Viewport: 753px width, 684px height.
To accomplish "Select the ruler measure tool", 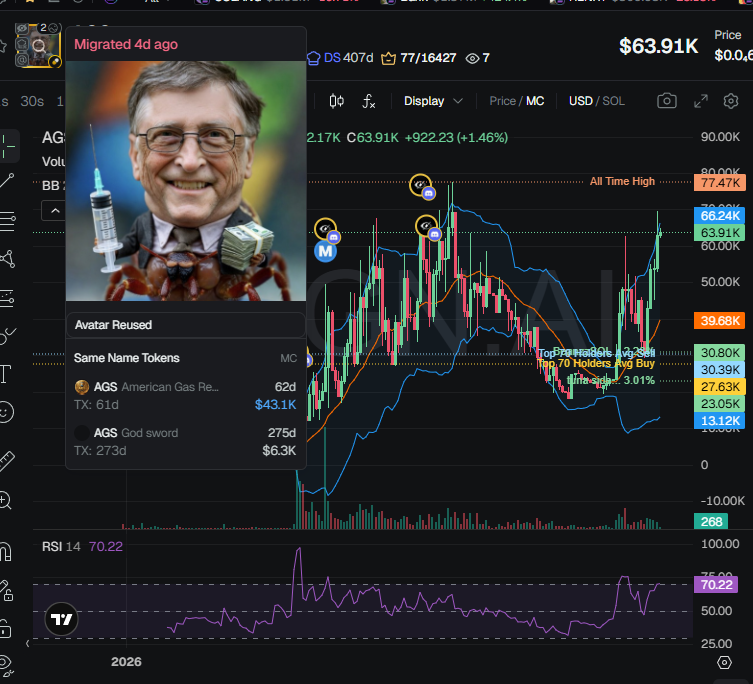I will [7, 461].
